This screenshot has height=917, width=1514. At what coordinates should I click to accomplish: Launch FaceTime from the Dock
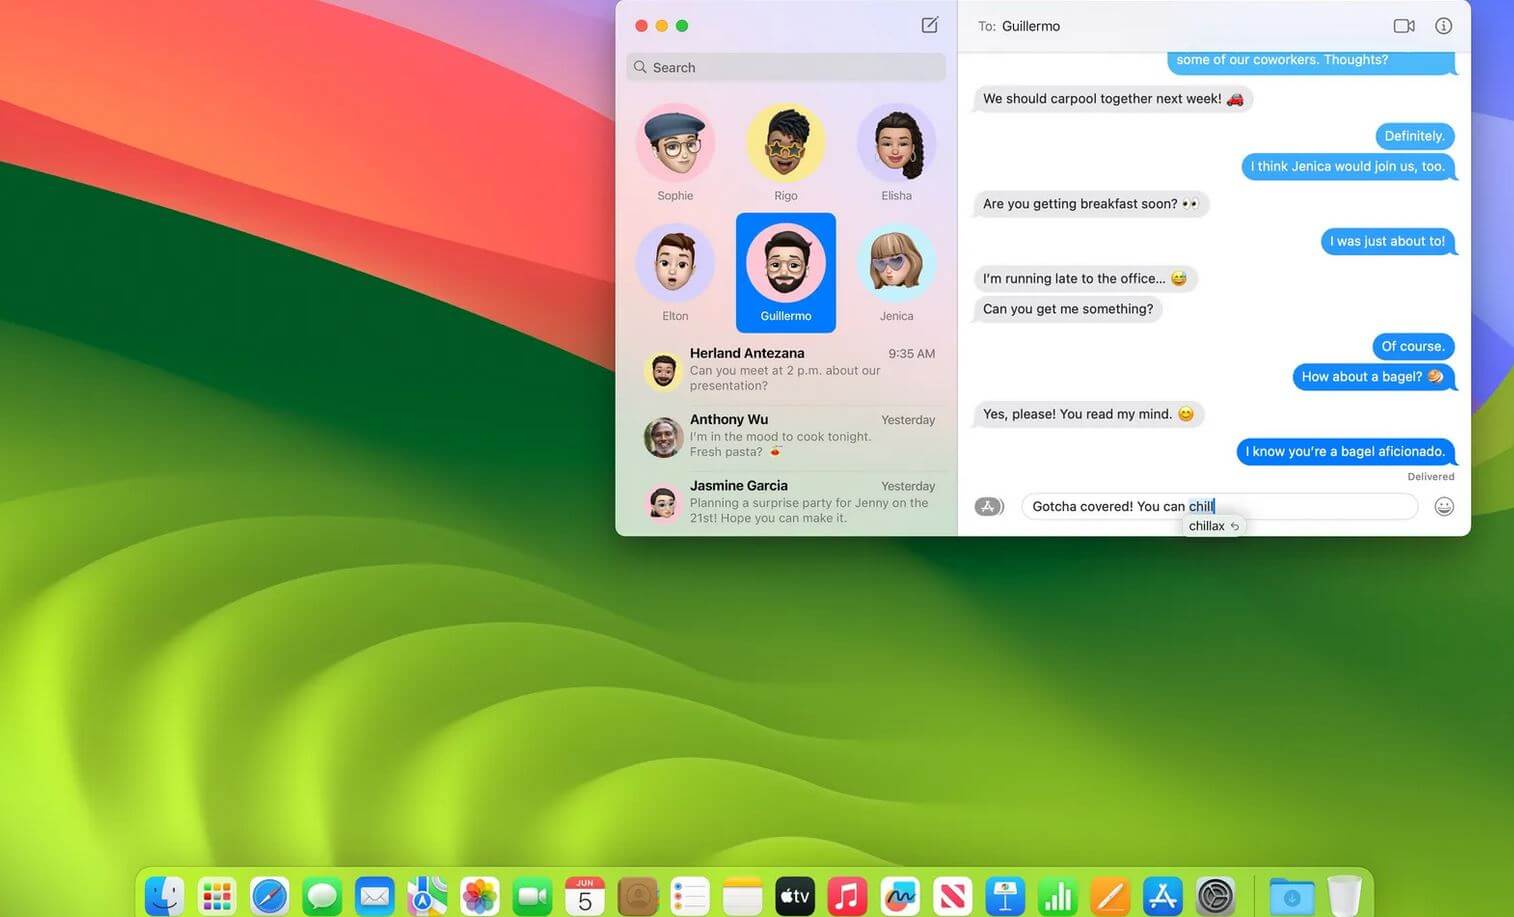click(x=532, y=896)
